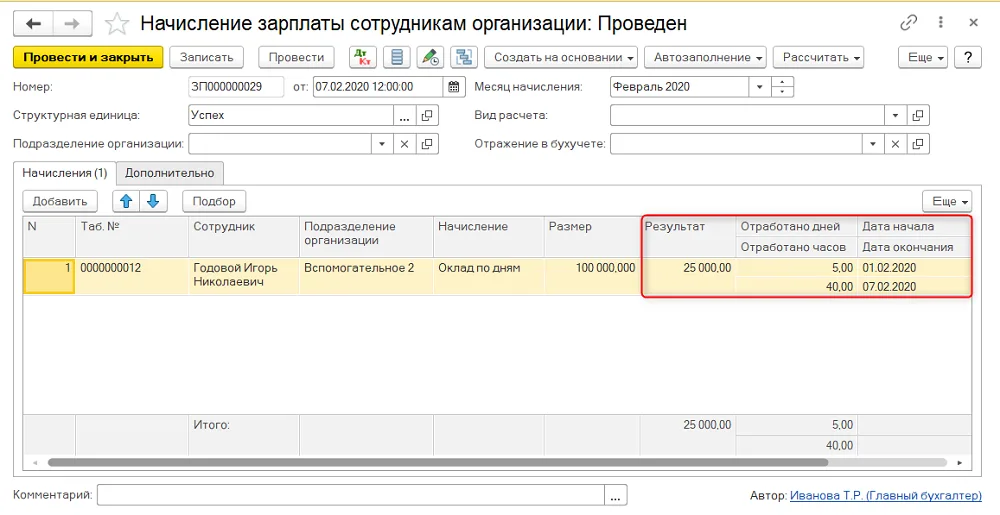Click the Номер input field
1000x515 pixels.
[x=236, y=87]
